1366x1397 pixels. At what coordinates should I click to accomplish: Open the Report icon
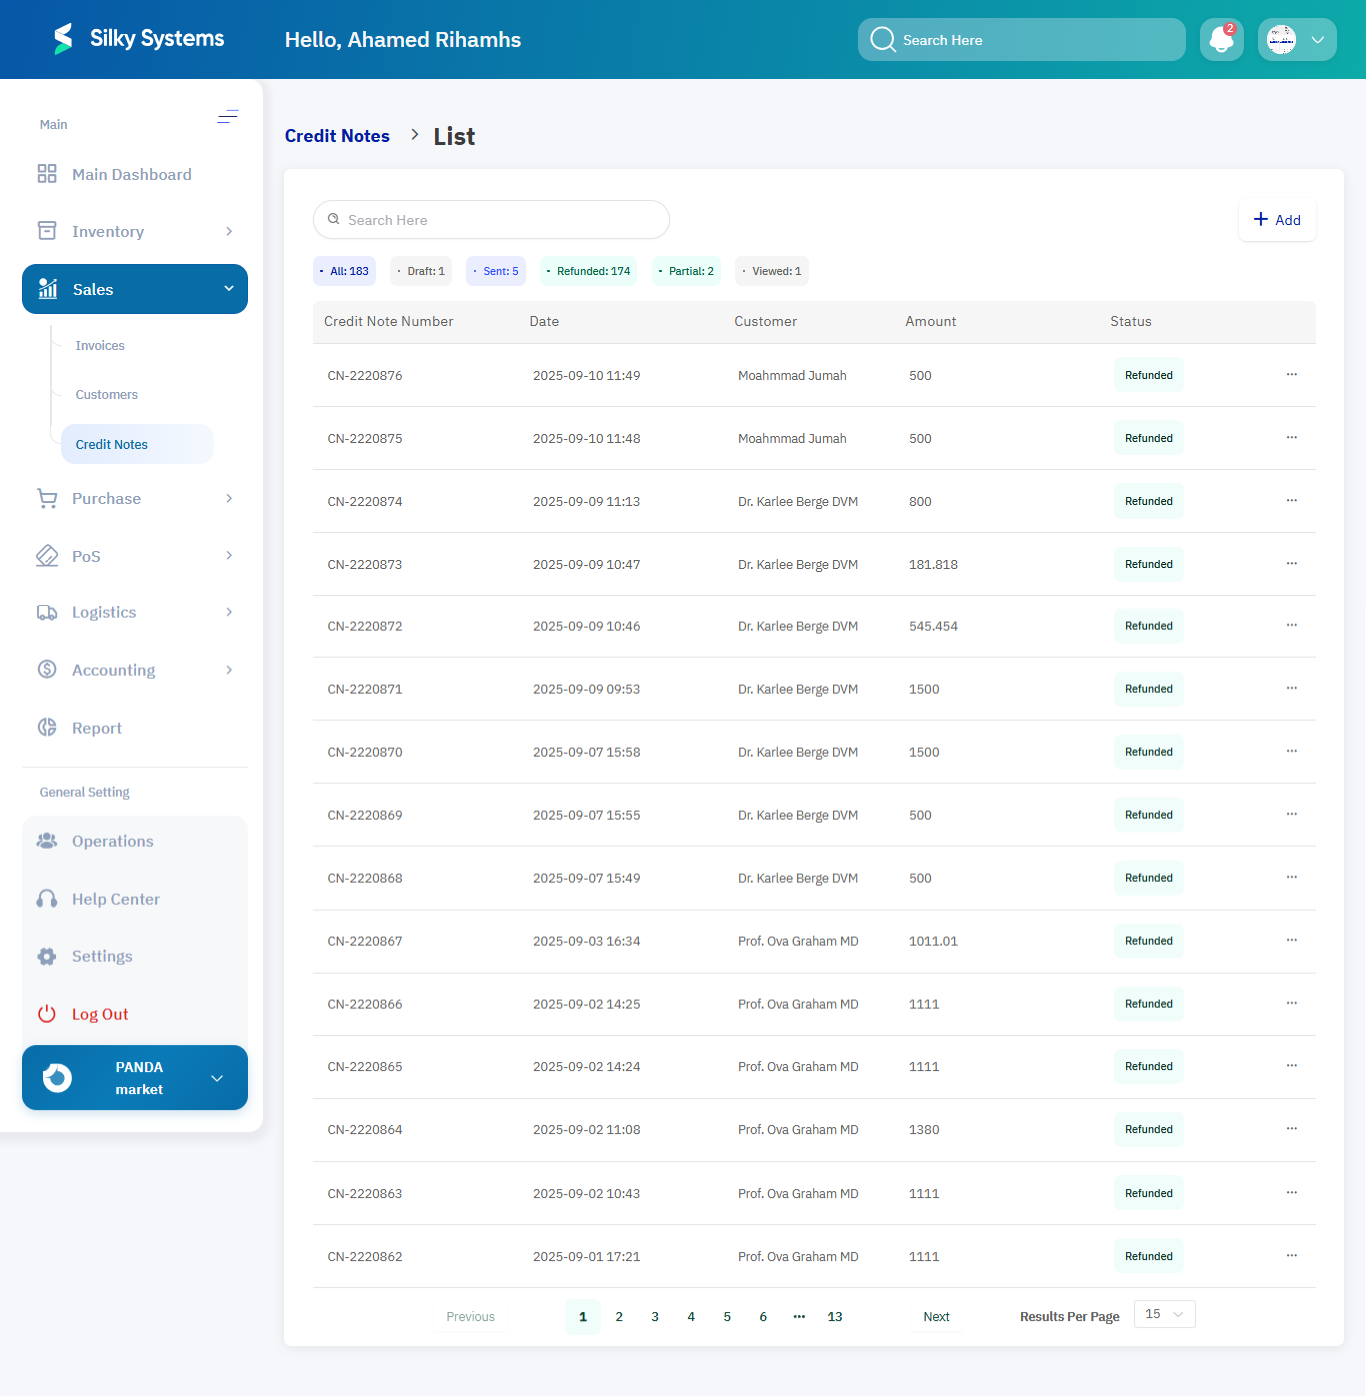click(x=46, y=727)
